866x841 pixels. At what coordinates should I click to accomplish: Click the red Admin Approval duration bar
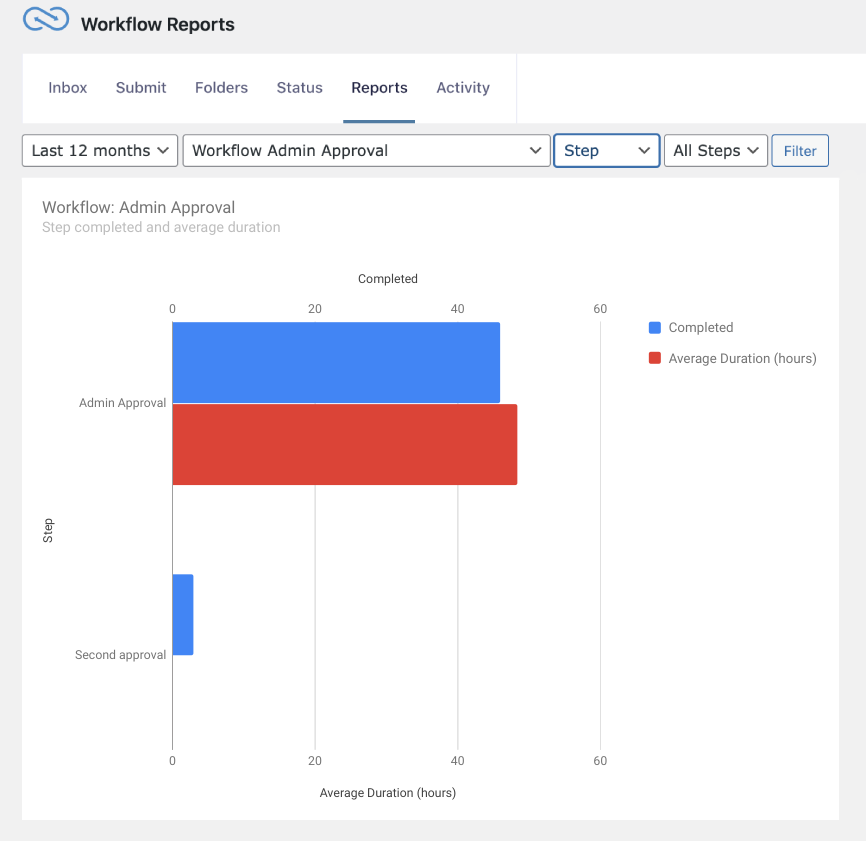coord(344,445)
